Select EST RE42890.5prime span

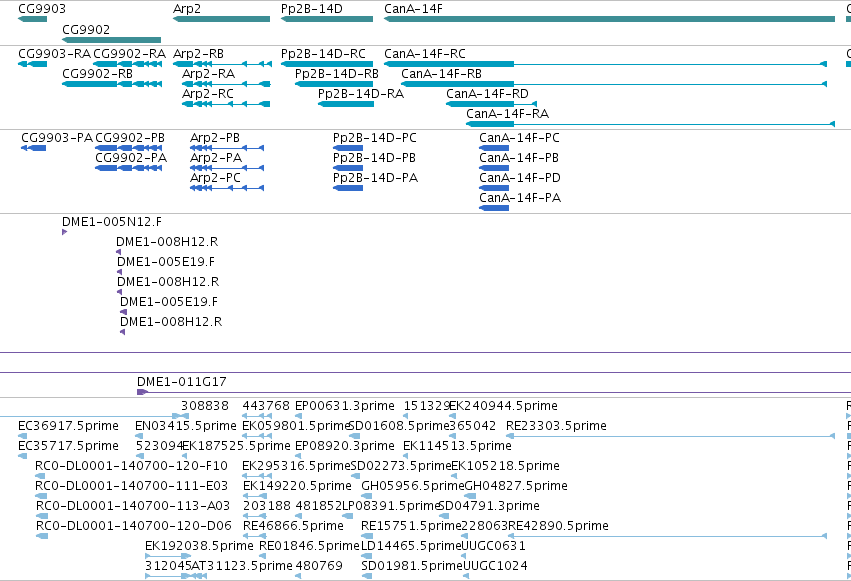[667, 536]
